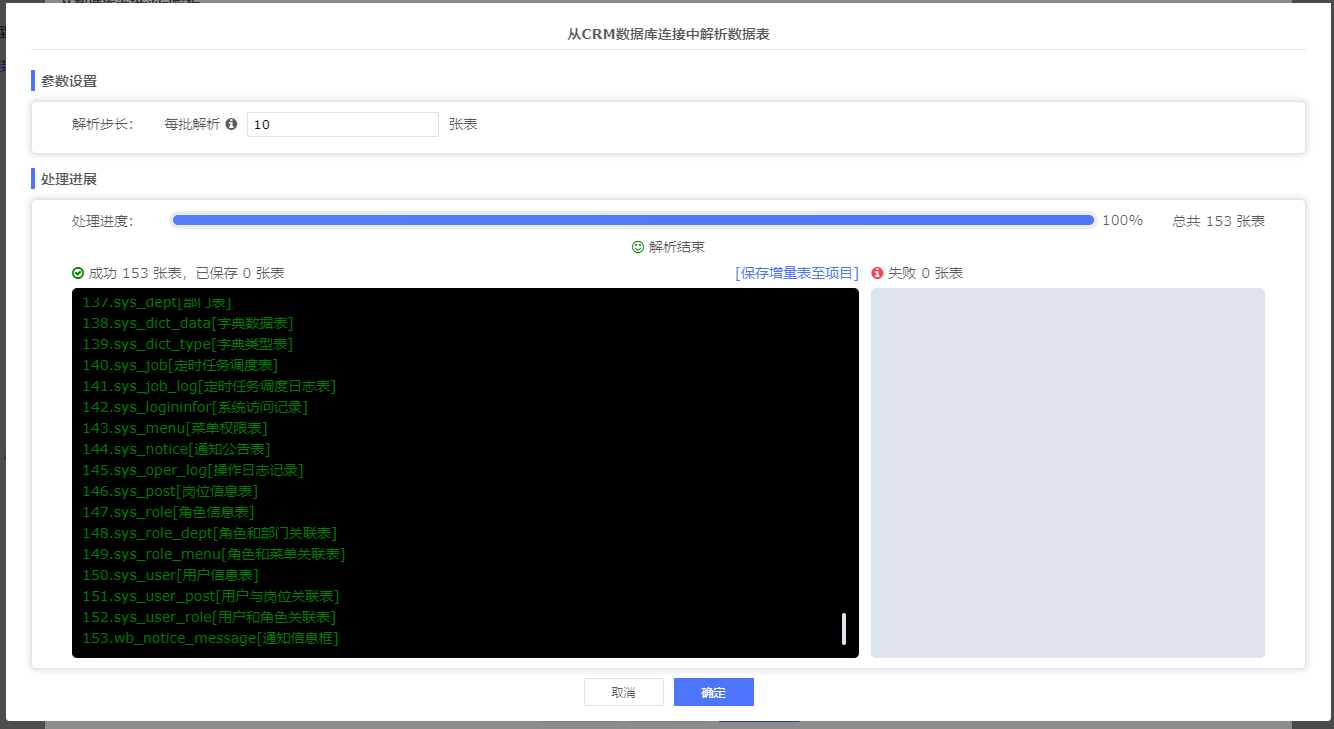1334x729 pixels.
Task: Select log row 144.sys_notice
Action: pyautogui.click(x=176, y=449)
